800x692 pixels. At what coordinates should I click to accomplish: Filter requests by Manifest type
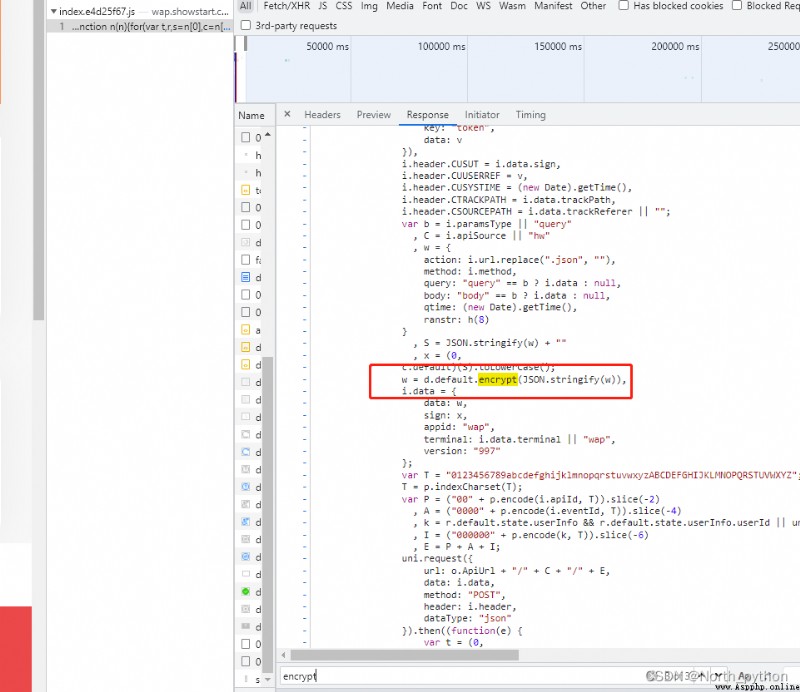tap(553, 6)
